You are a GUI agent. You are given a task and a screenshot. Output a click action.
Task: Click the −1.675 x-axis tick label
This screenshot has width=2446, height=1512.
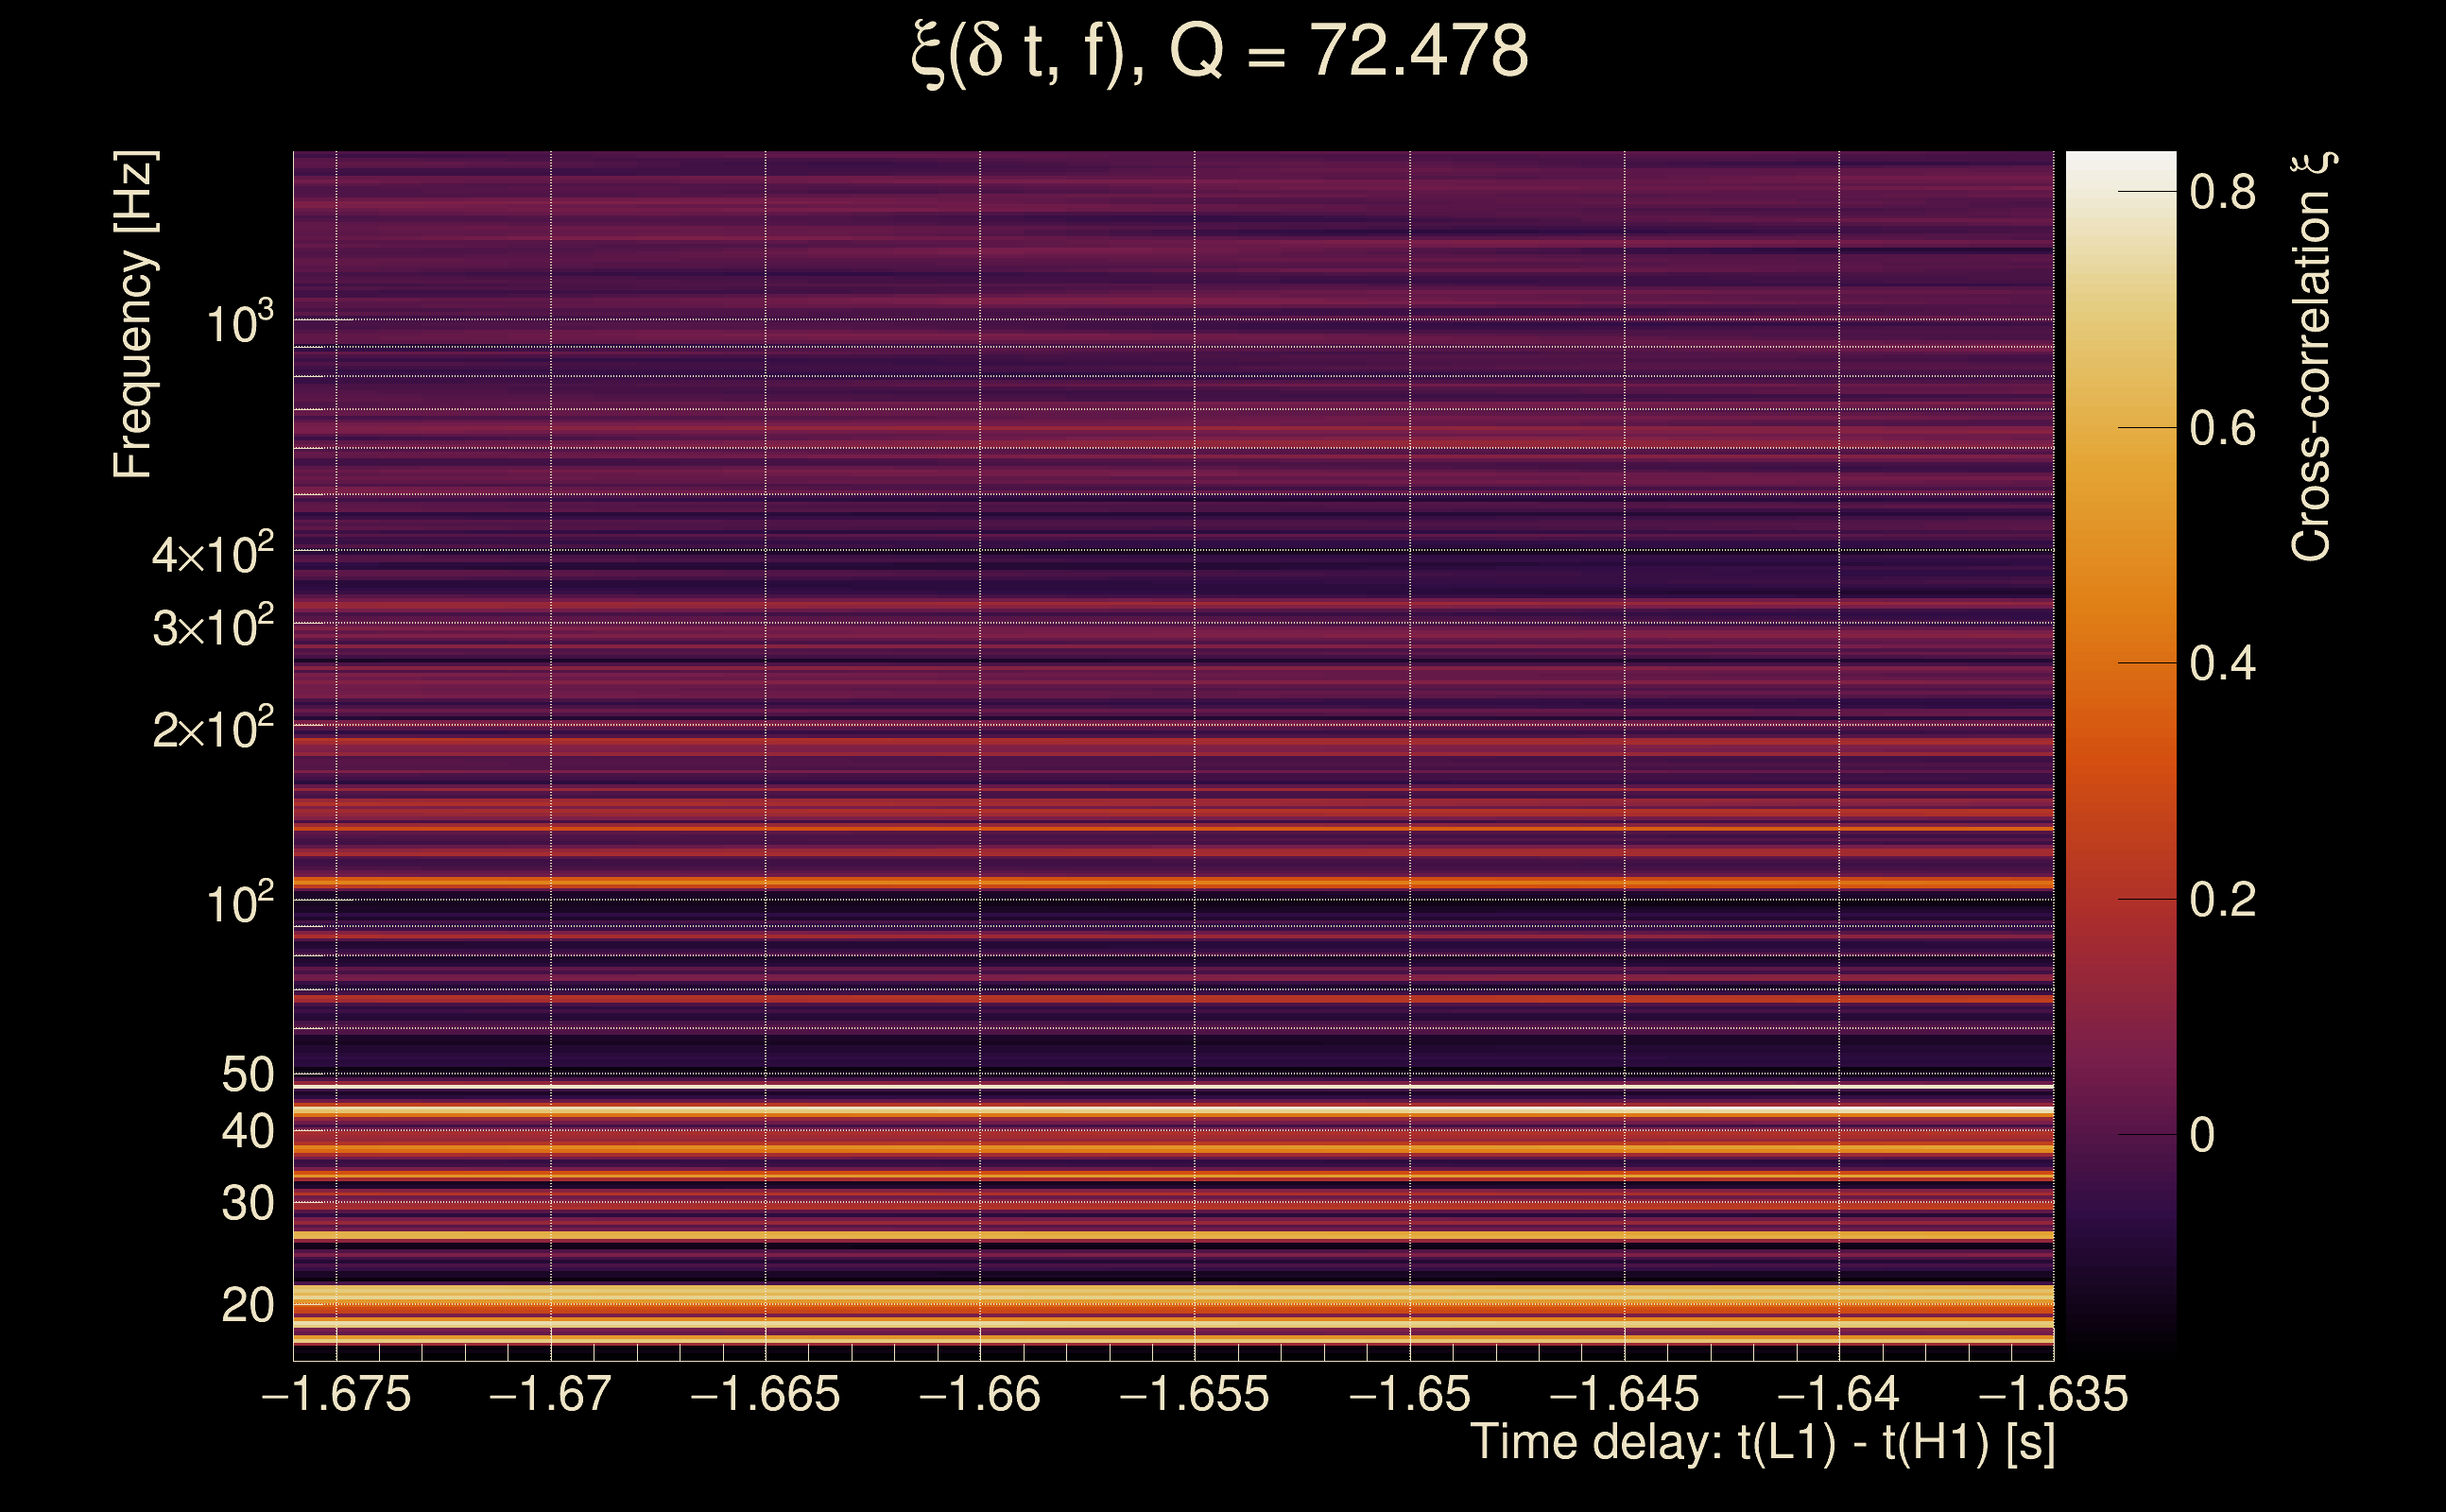click(x=336, y=1395)
